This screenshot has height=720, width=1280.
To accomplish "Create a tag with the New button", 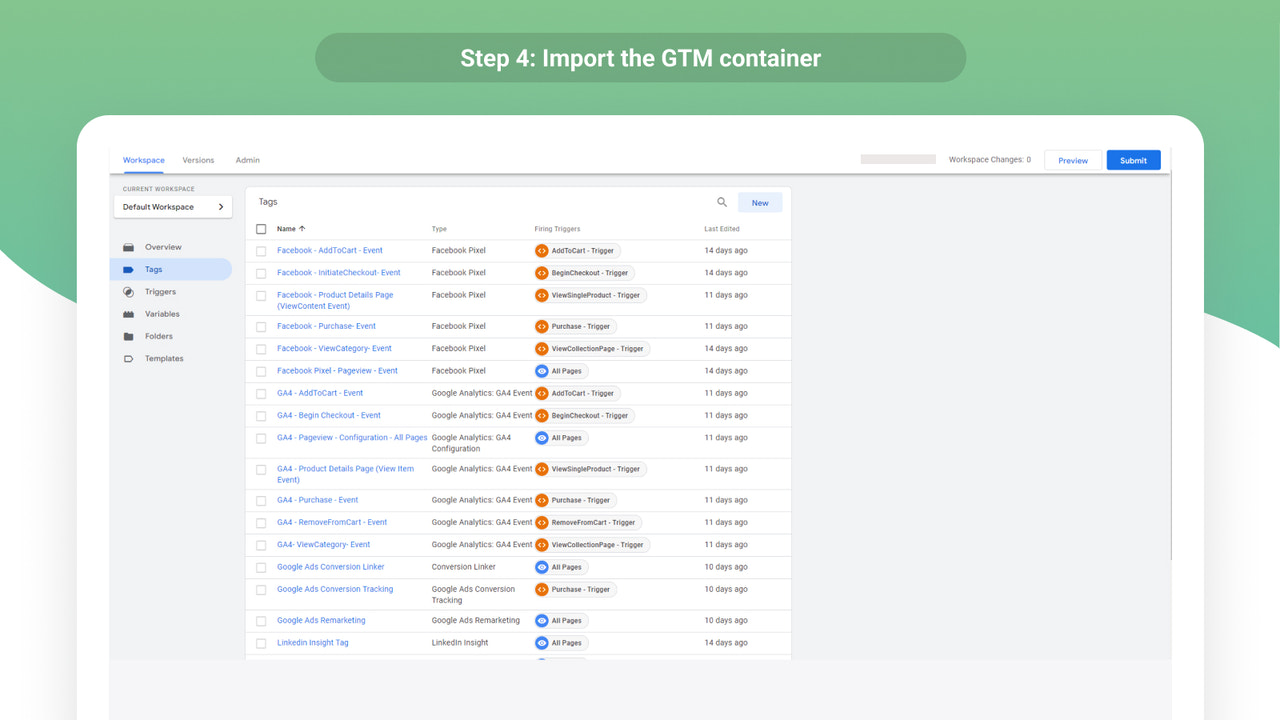I will (760, 201).
